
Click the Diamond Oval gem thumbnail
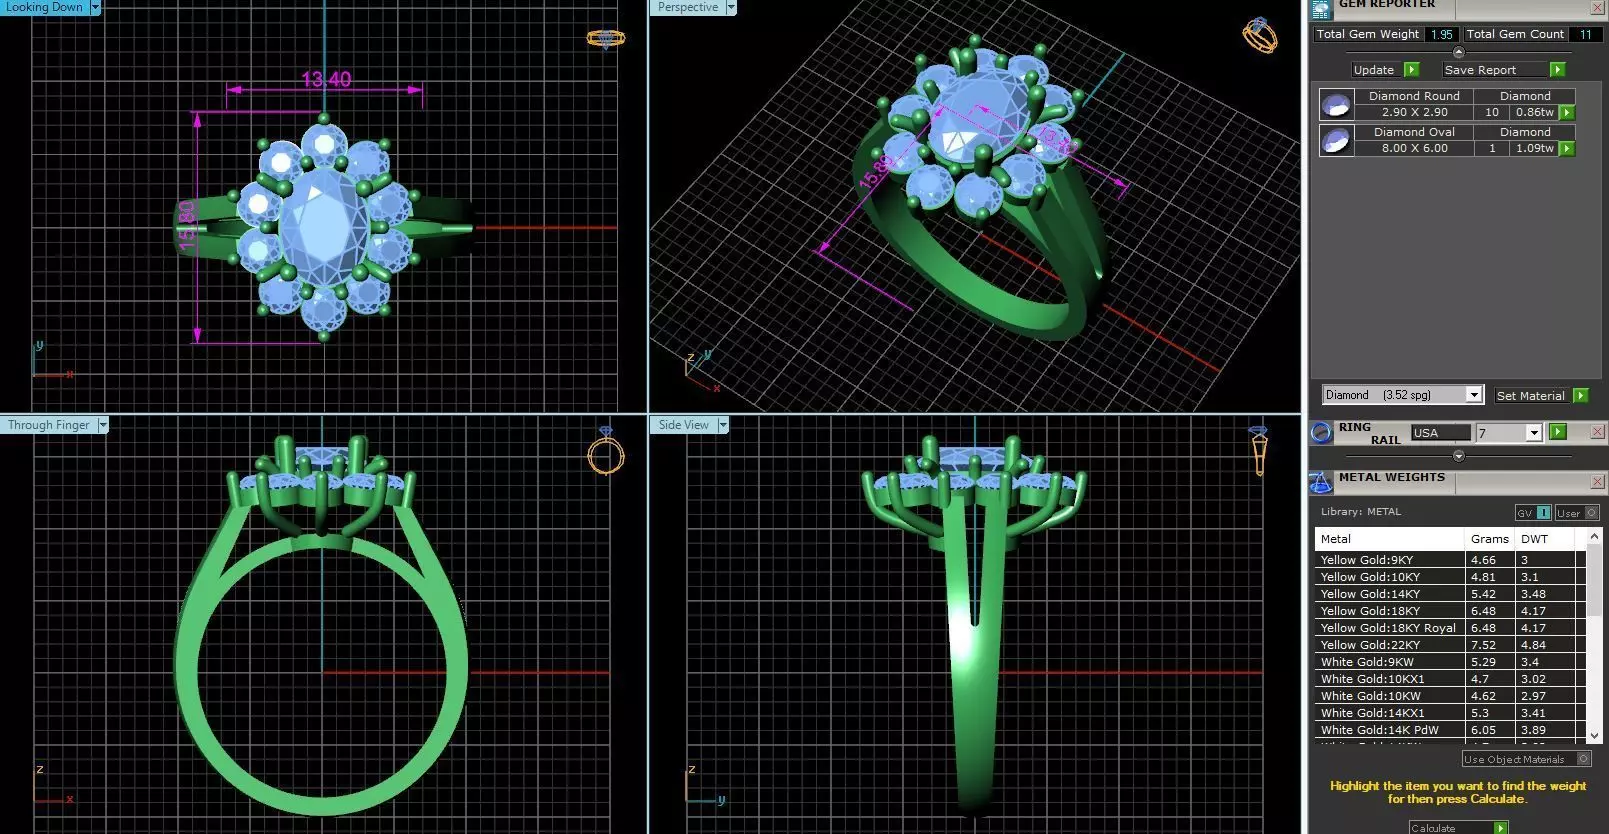[1336, 140]
